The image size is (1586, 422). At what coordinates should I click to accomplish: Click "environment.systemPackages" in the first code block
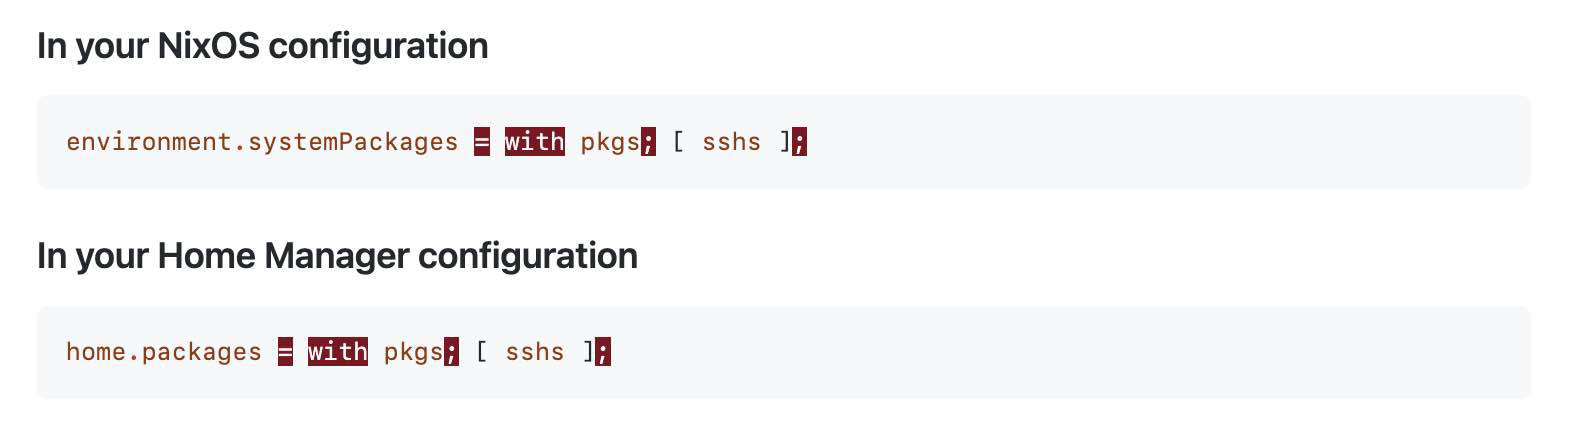coord(262,142)
